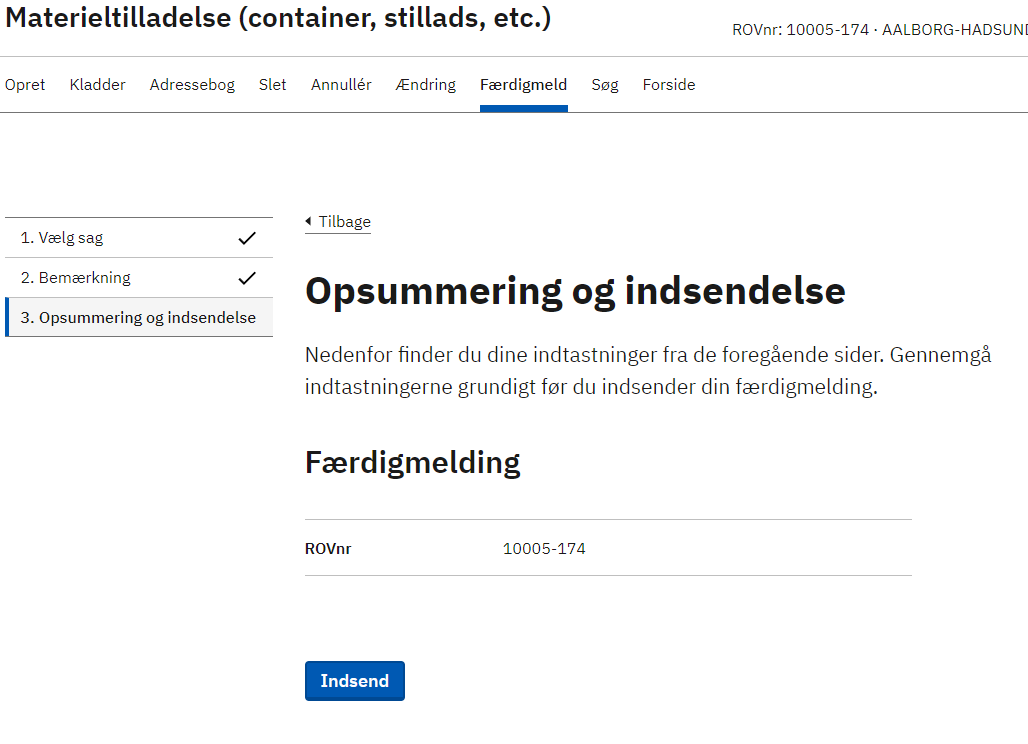Click the checkmark beside Vælg sag
Viewport: 1028px width, 744px height.
point(247,238)
